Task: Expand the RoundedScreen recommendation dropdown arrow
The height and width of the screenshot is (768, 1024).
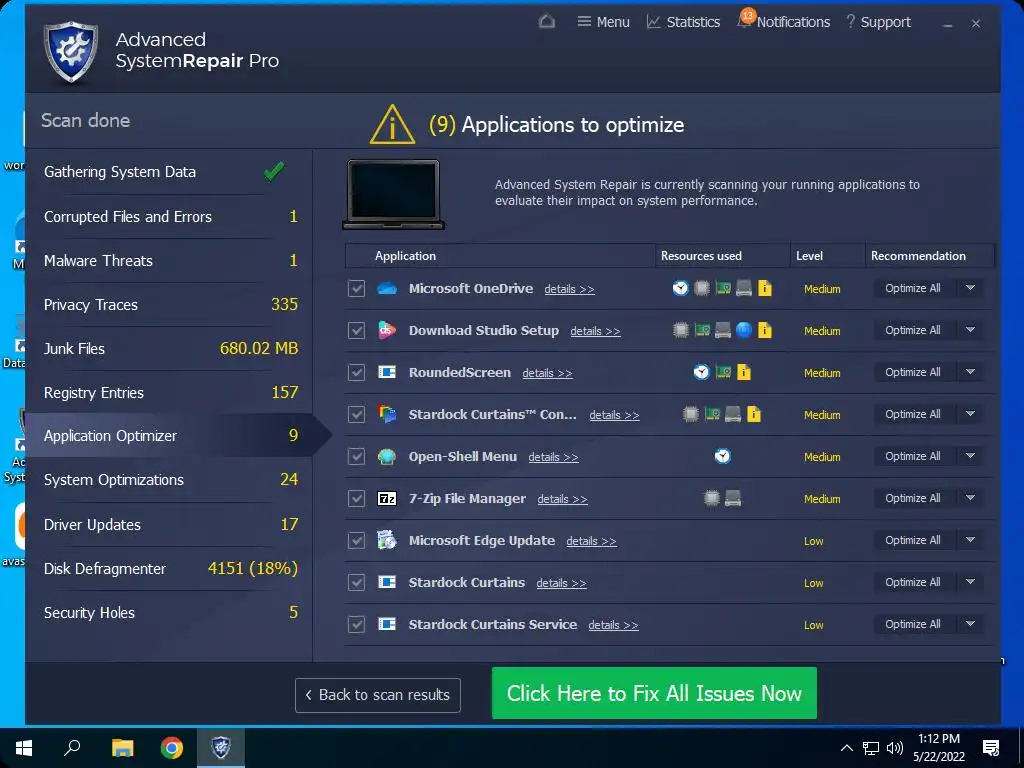Action: tap(970, 372)
